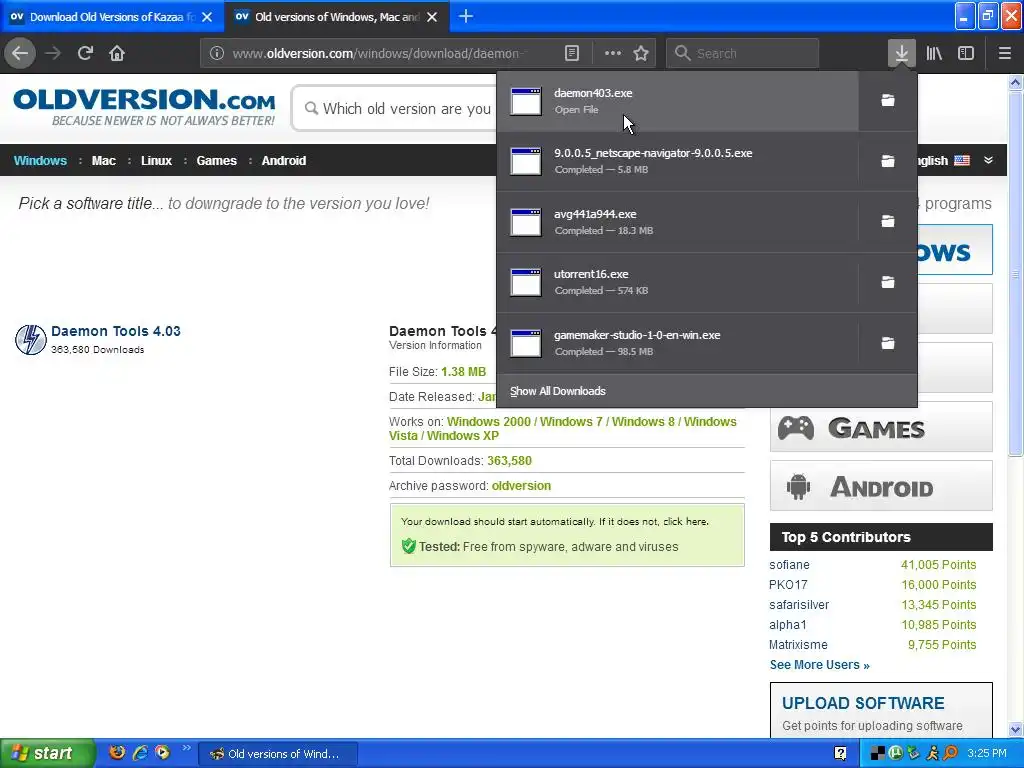Open 9.0.0.5_netscape-navigator download entry
Viewport: 1024px width, 768px height.
(677, 161)
